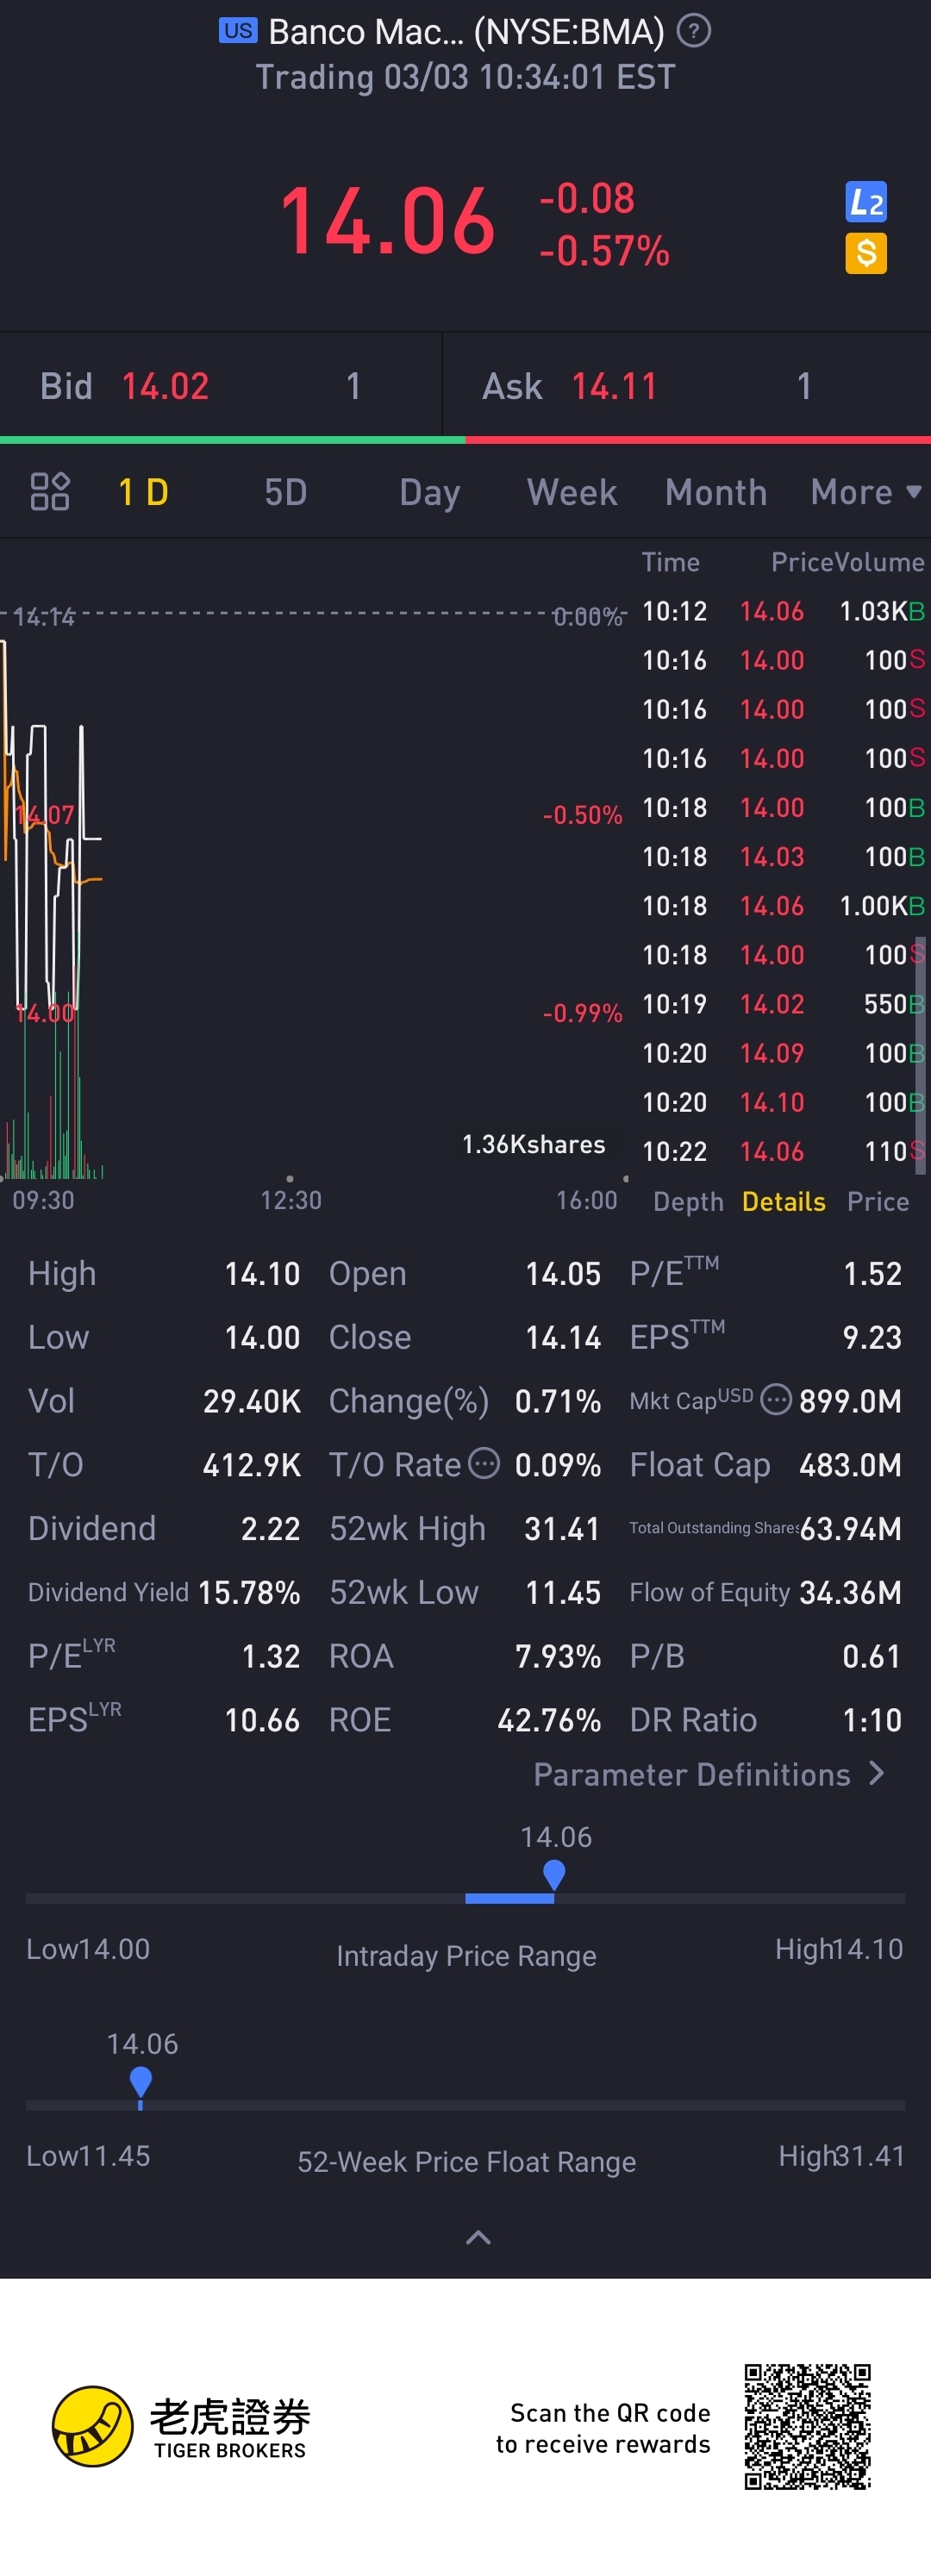Collapse details with the up chevron
Viewport: 931px width, 2576px height.
[x=479, y=2238]
